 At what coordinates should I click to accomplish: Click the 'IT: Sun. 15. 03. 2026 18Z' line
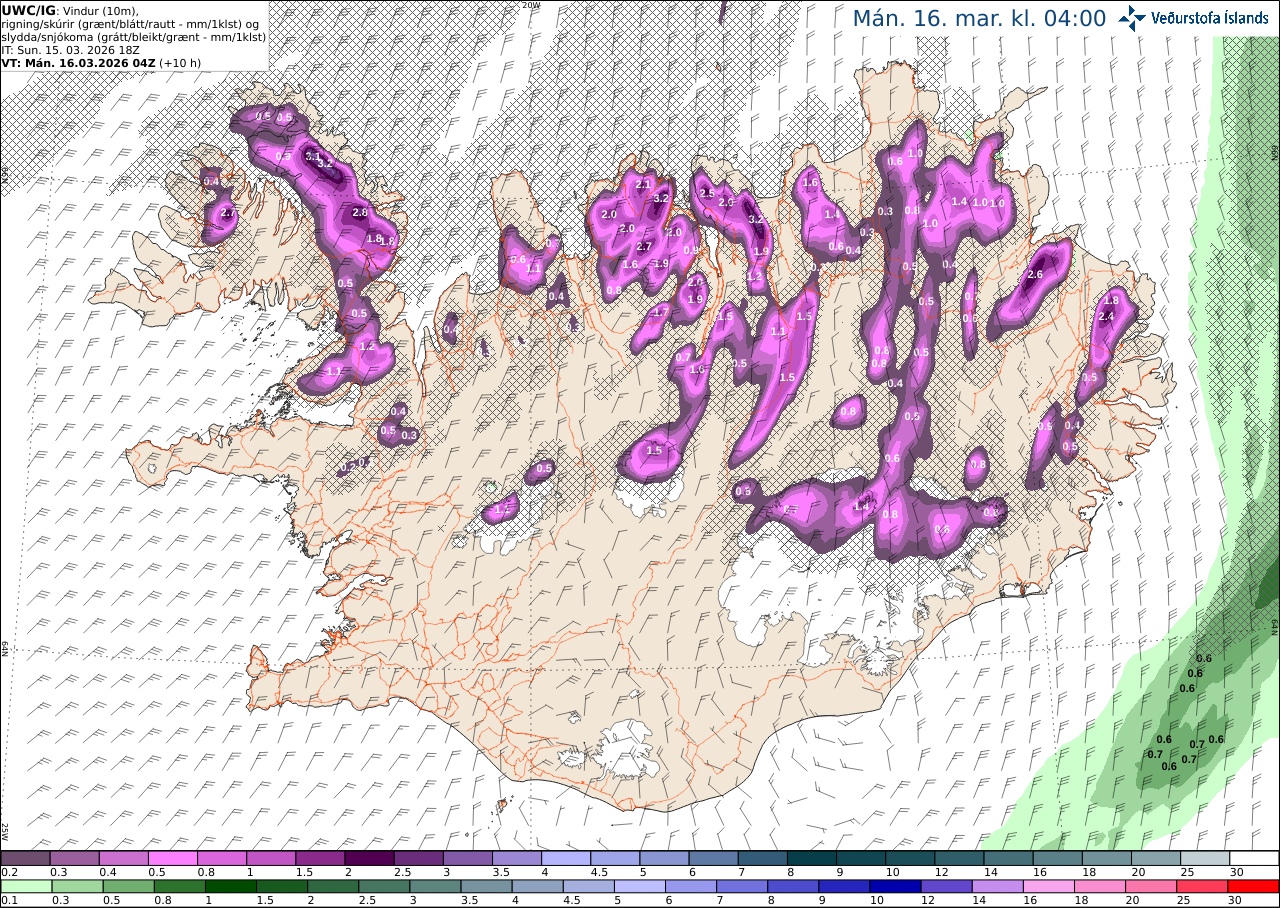[x=69, y=49]
